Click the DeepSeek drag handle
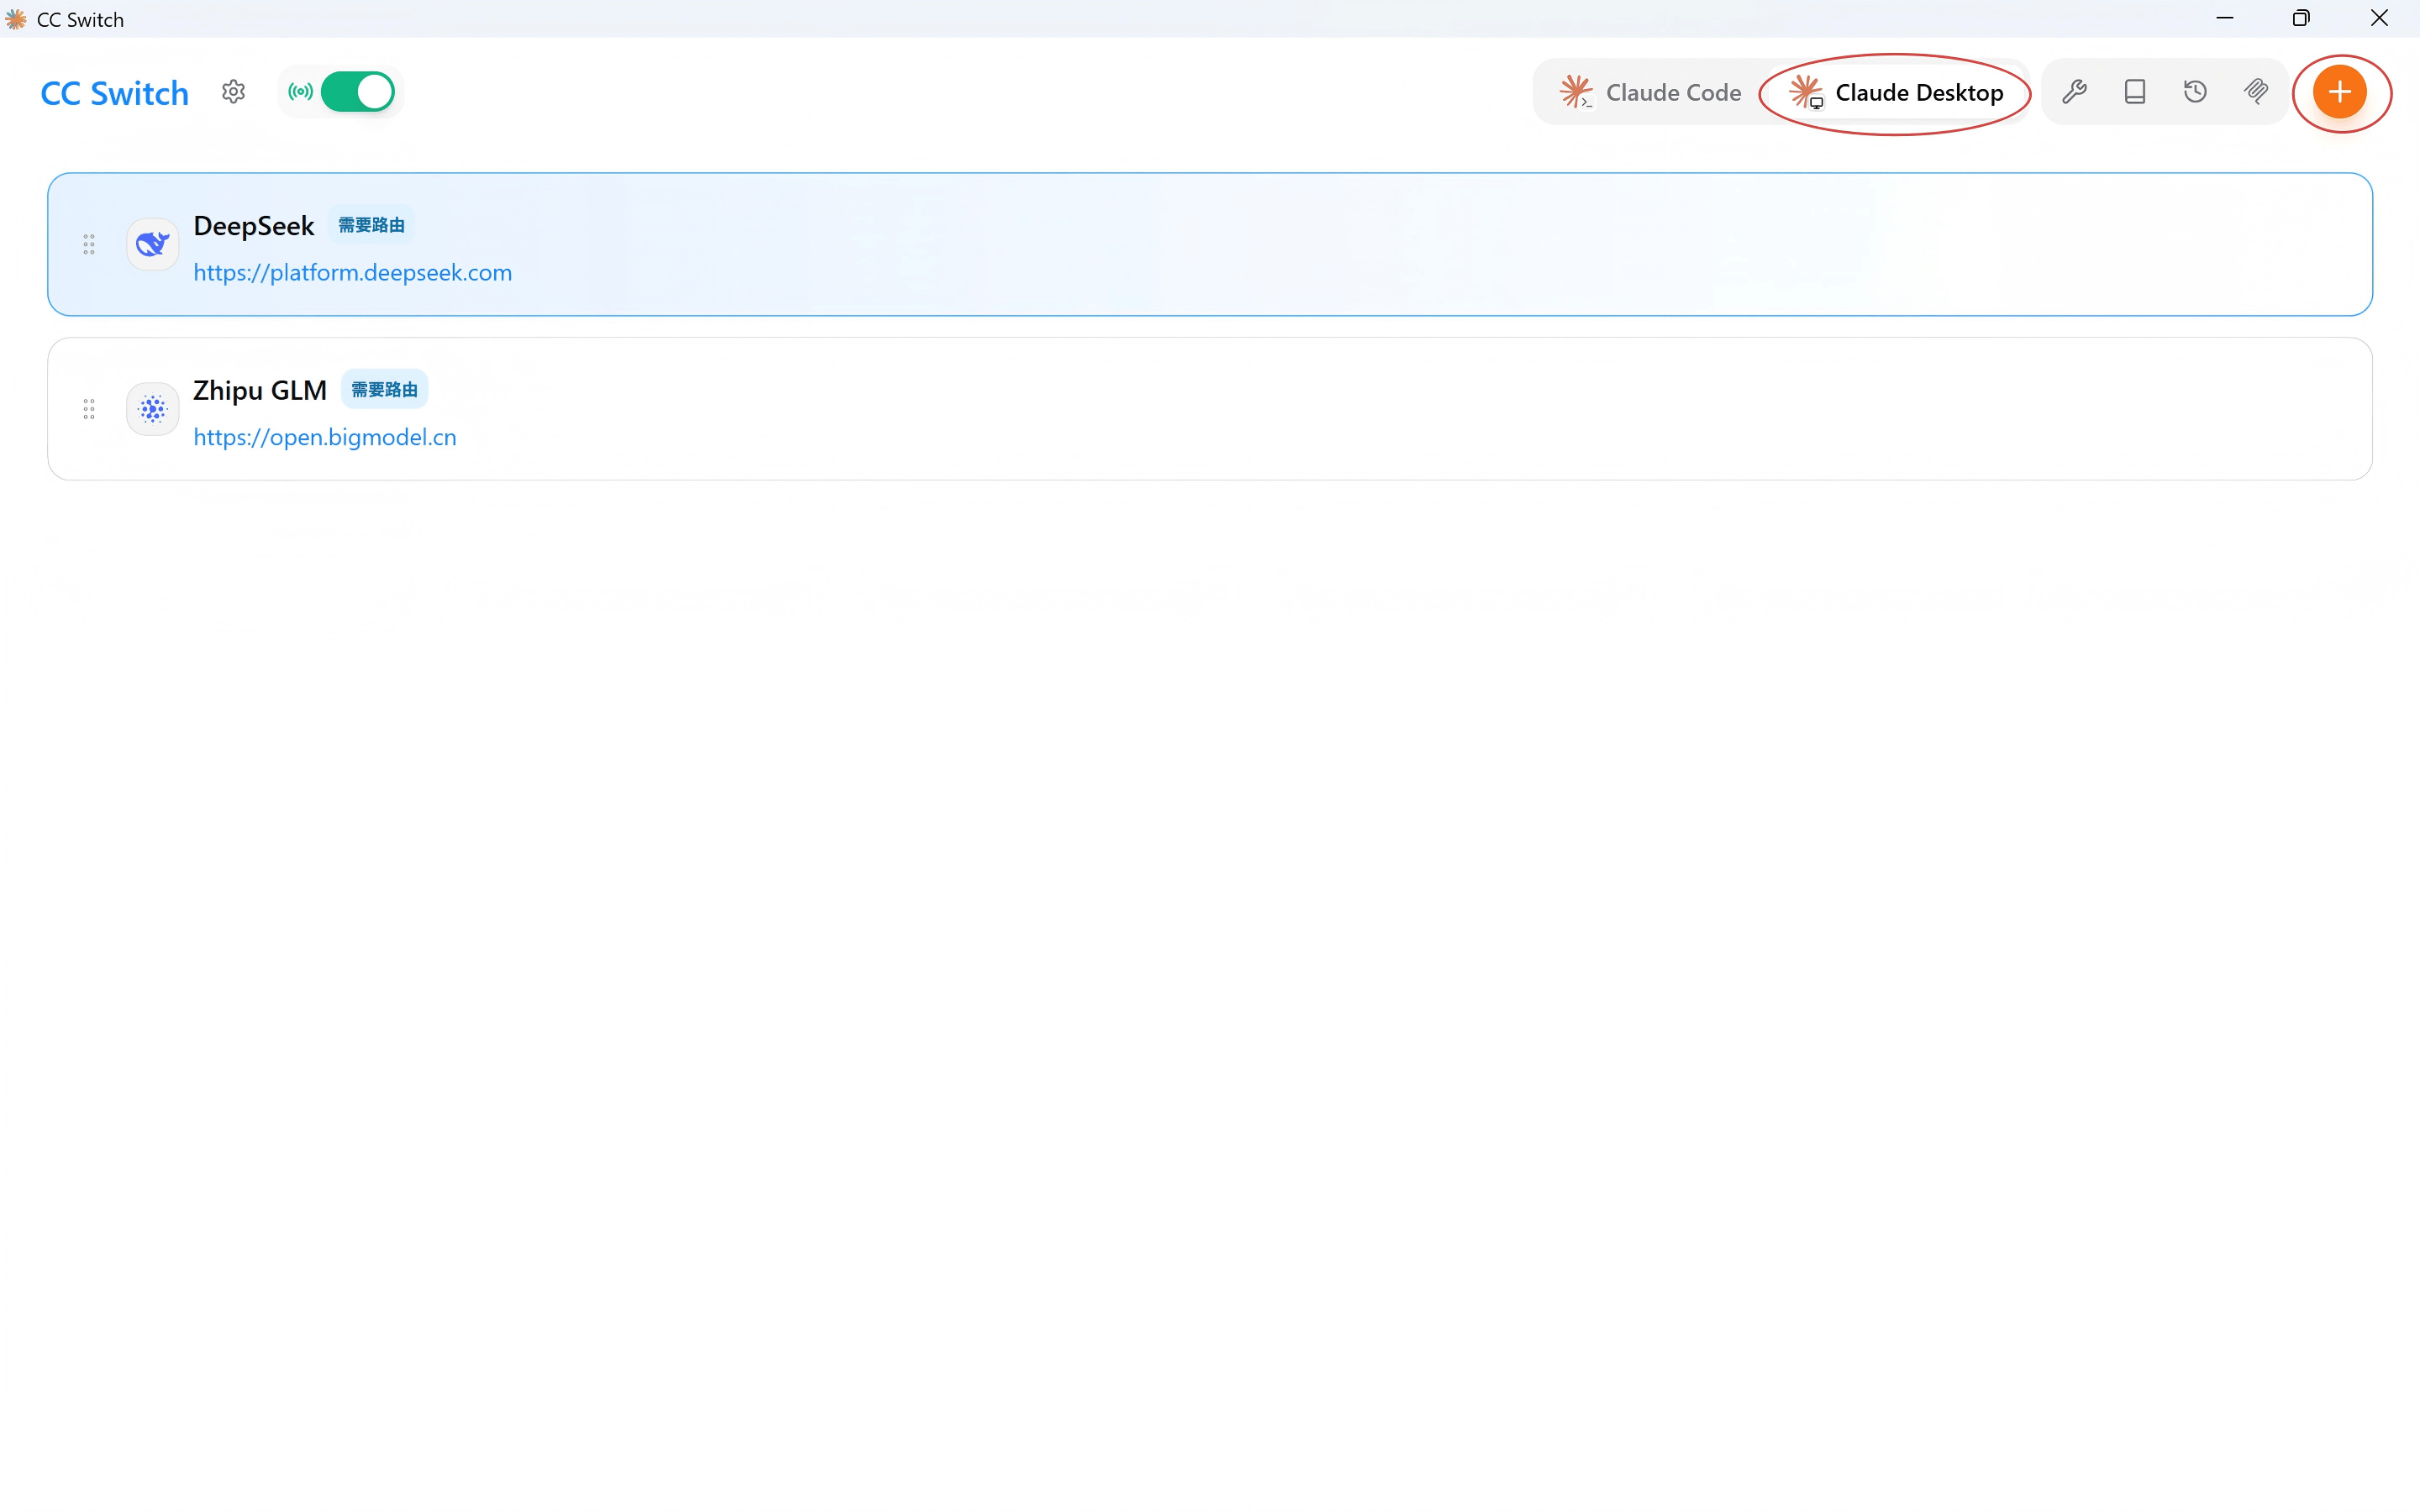Screen dimensions: 2420x1512 [89, 244]
